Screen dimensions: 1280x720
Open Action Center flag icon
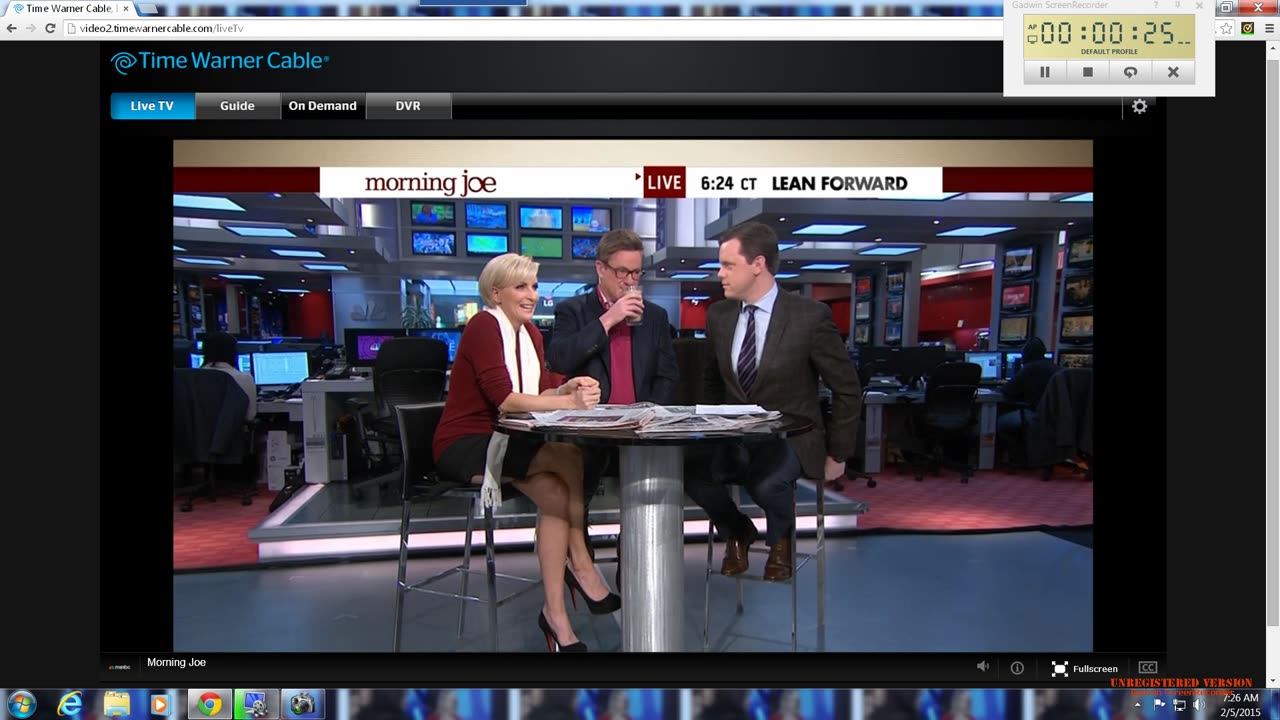1159,705
